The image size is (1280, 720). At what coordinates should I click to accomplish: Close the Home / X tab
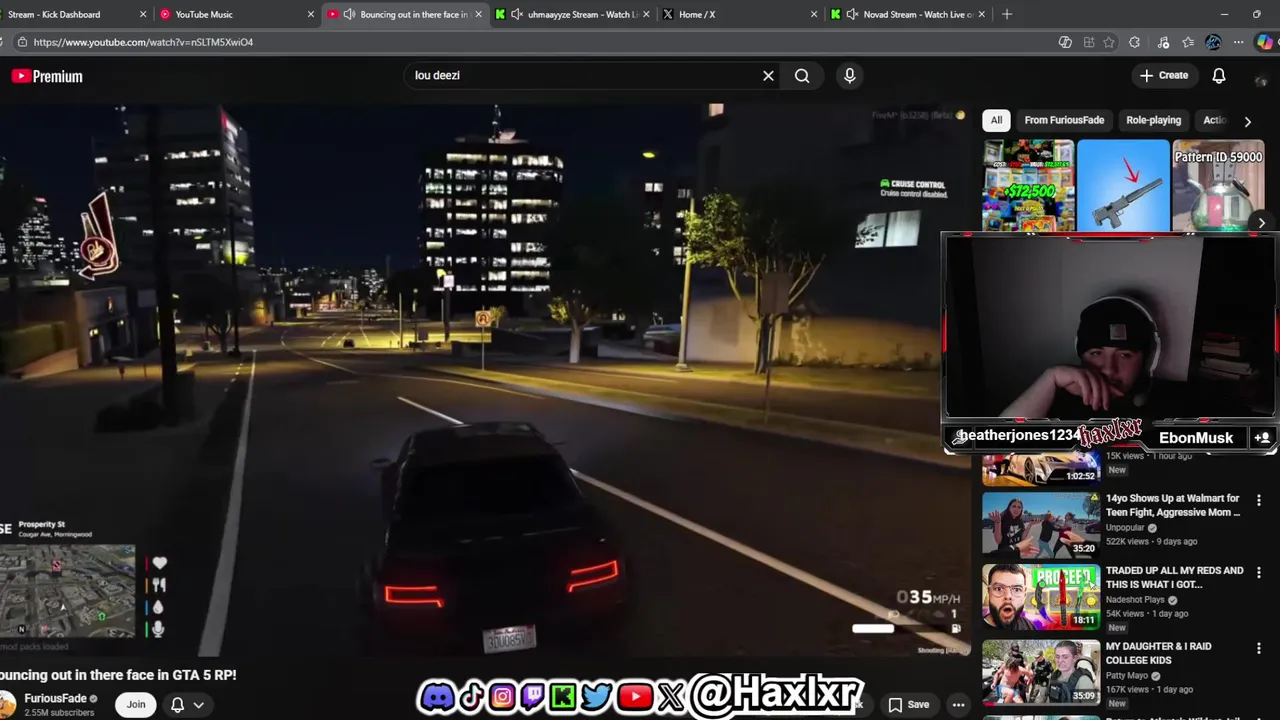(x=813, y=14)
